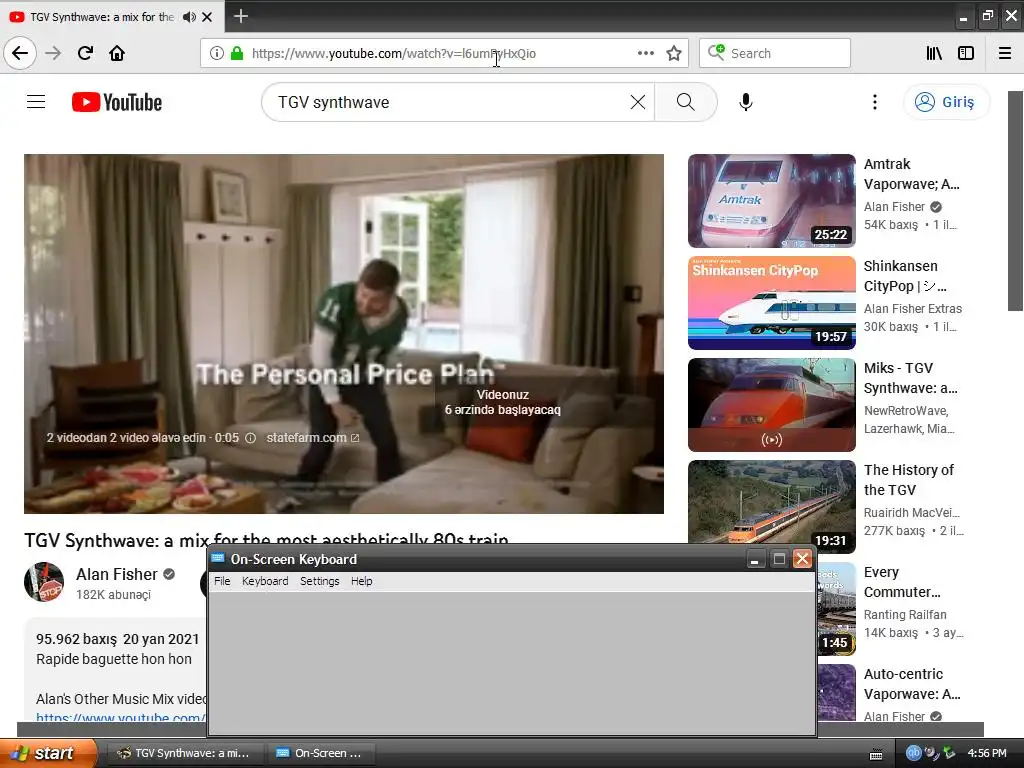Image resolution: width=1024 pixels, height=768 pixels.
Task: Sign in with the Giriş button
Action: point(946,102)
